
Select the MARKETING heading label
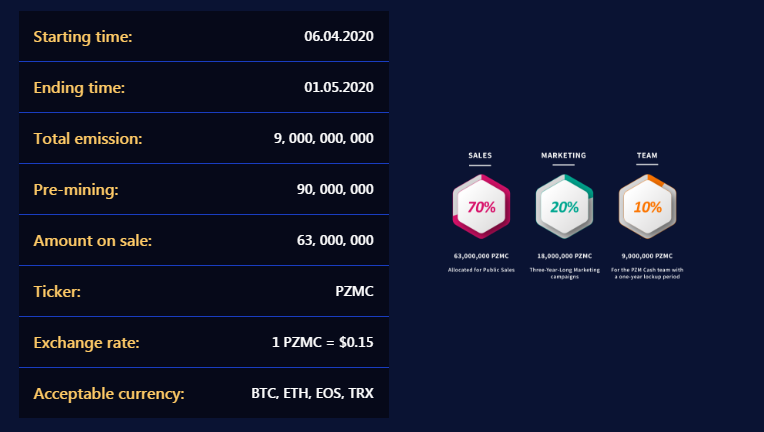564,155
